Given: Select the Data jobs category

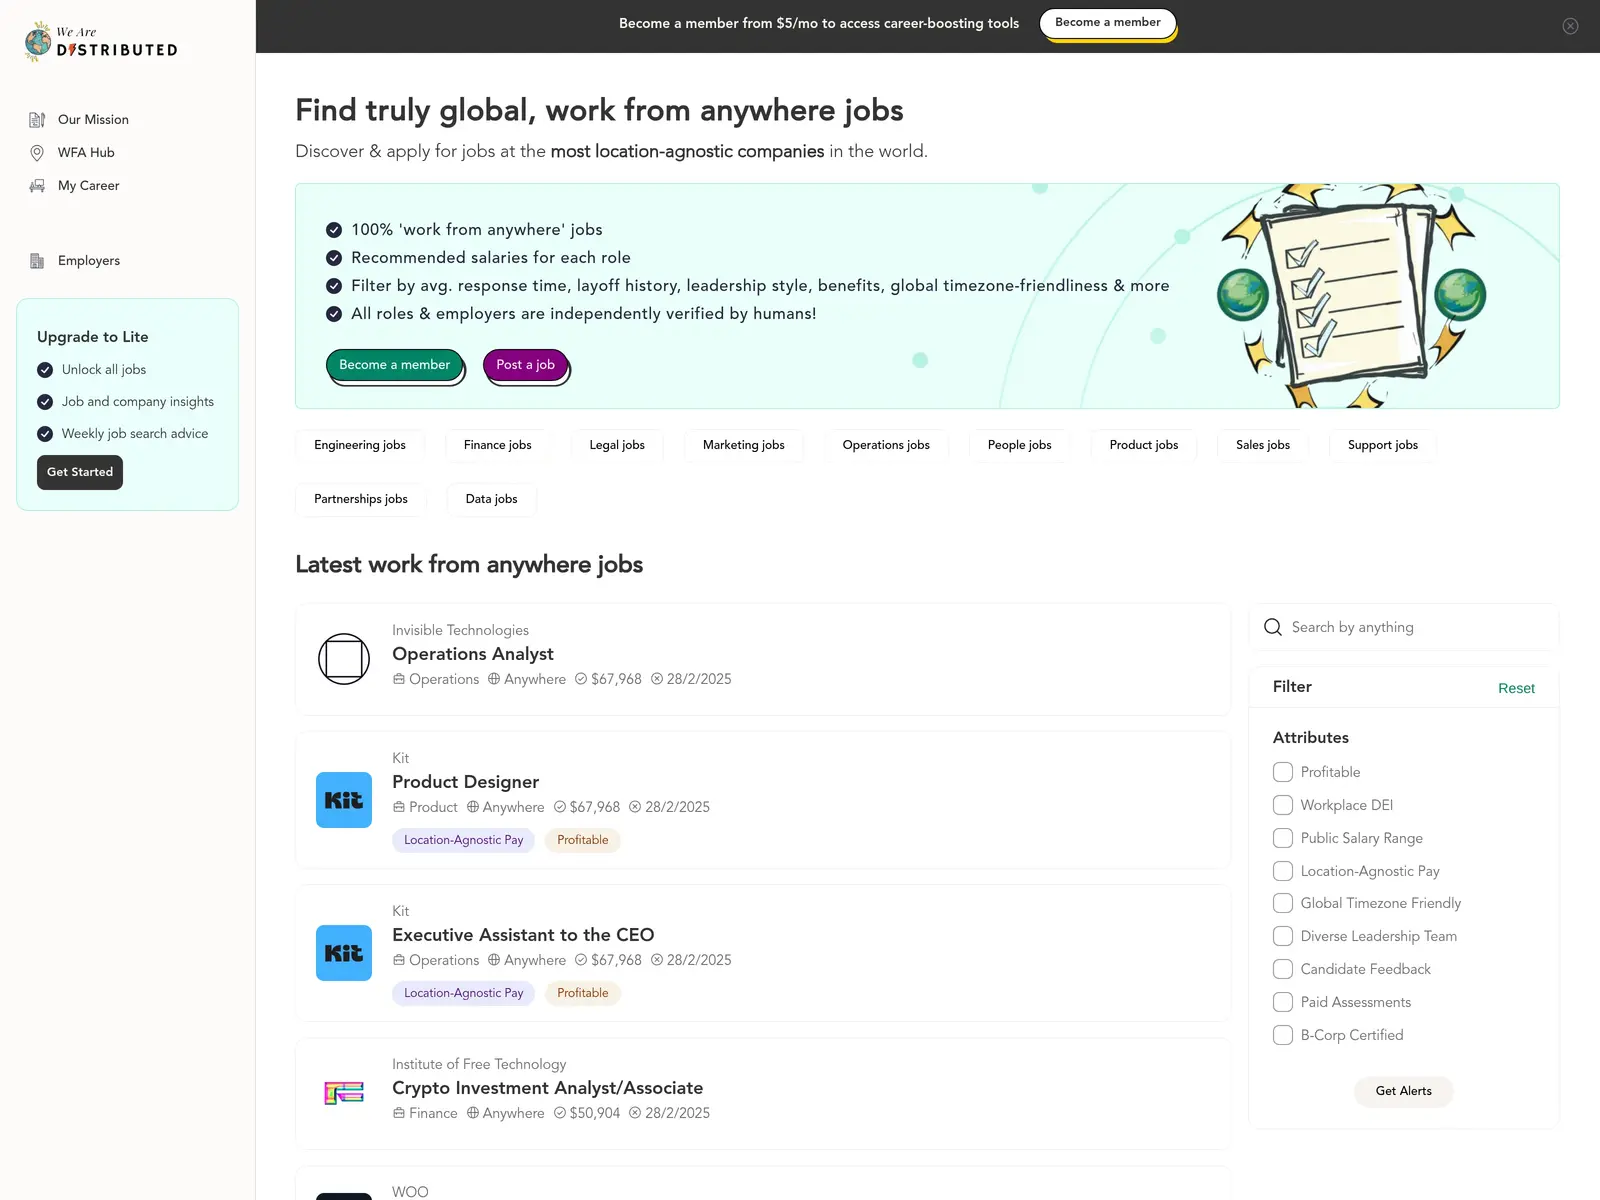Looking at the screenshot, I should click(x=492, y=499).
